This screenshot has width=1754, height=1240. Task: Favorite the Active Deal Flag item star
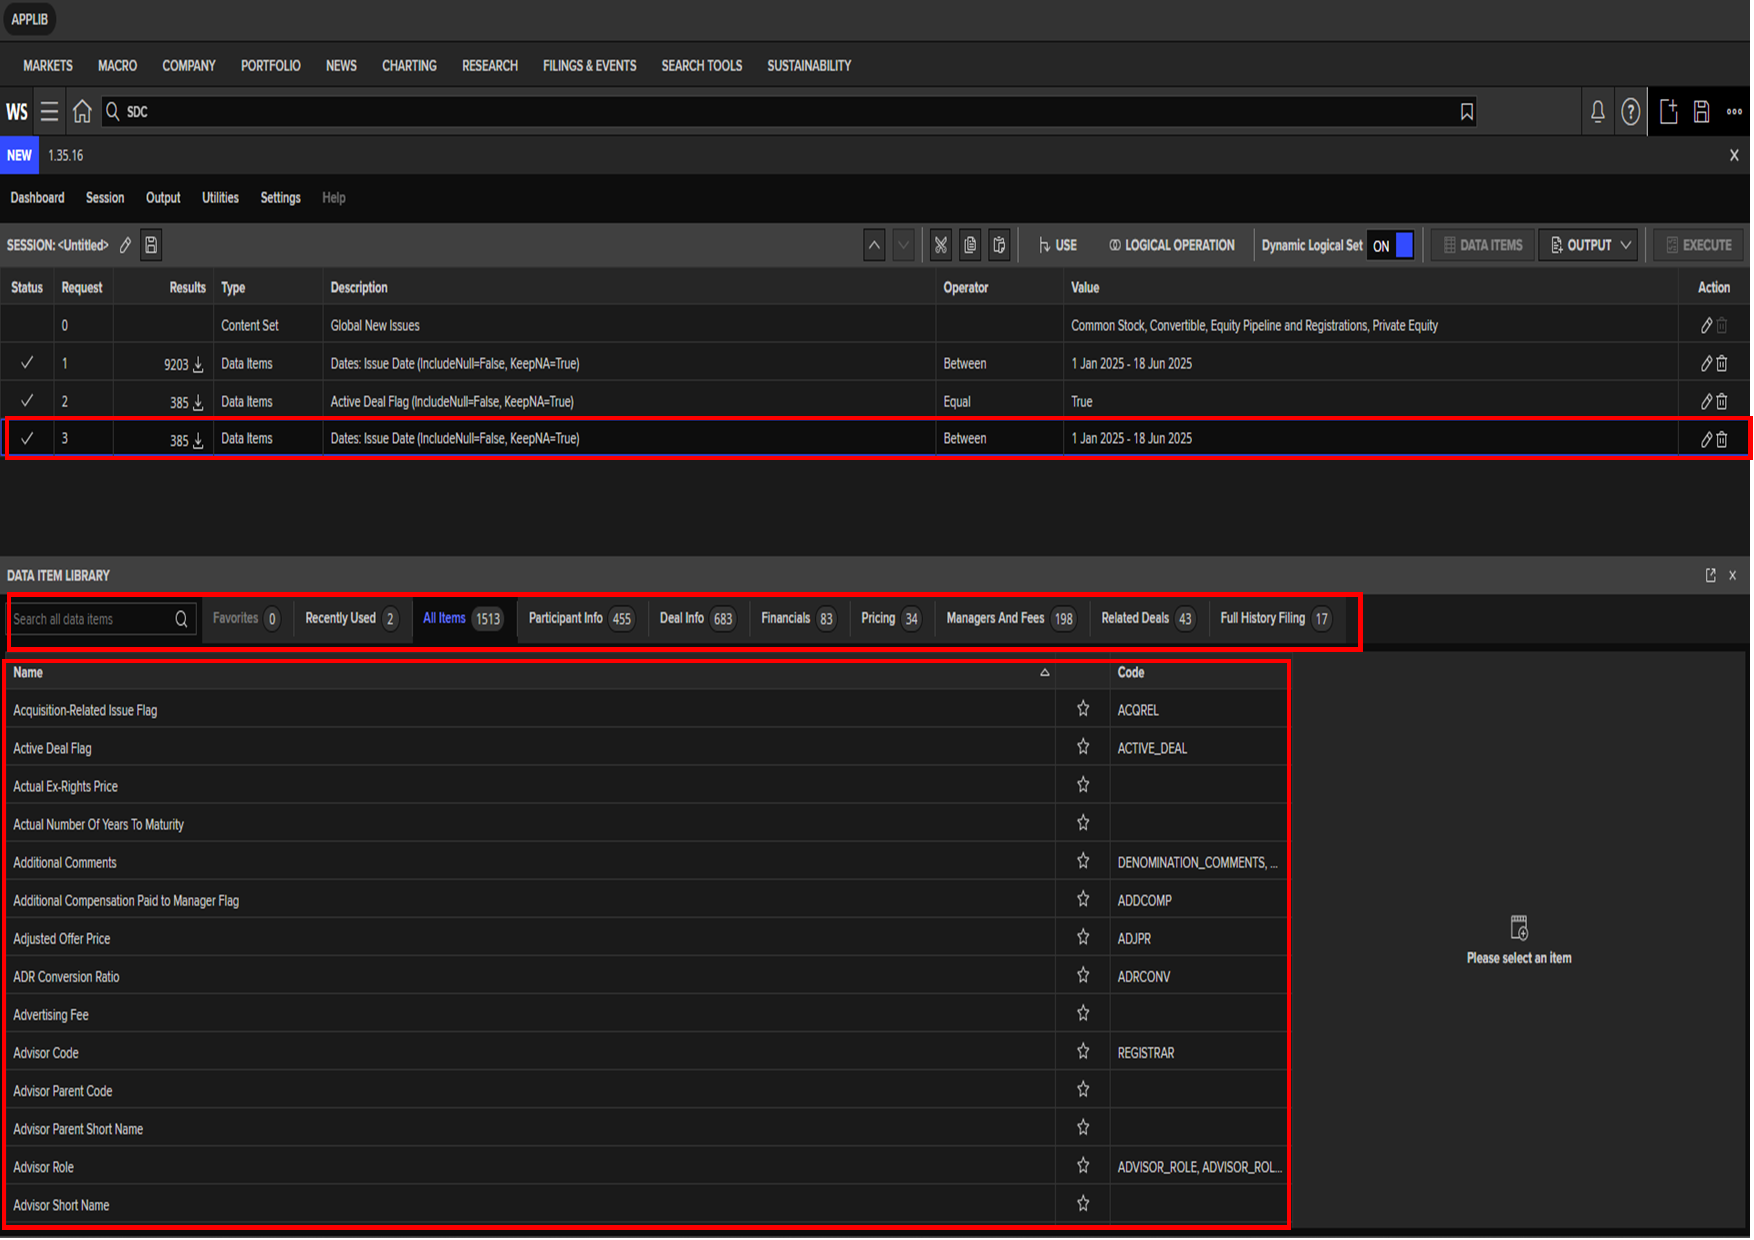(x=1083, y=748)
